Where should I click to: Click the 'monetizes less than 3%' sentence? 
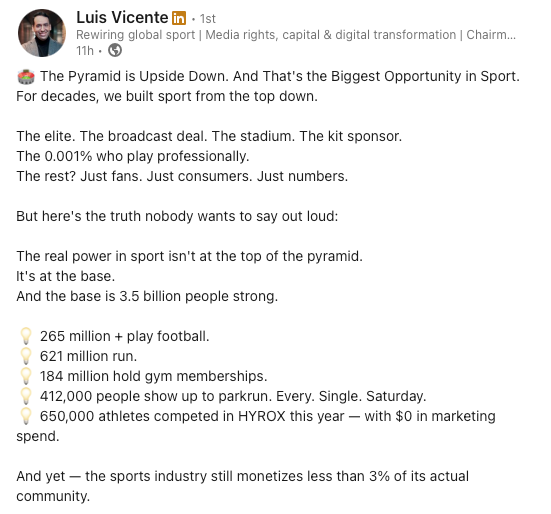pyautogui.click(x=242, y=486)
